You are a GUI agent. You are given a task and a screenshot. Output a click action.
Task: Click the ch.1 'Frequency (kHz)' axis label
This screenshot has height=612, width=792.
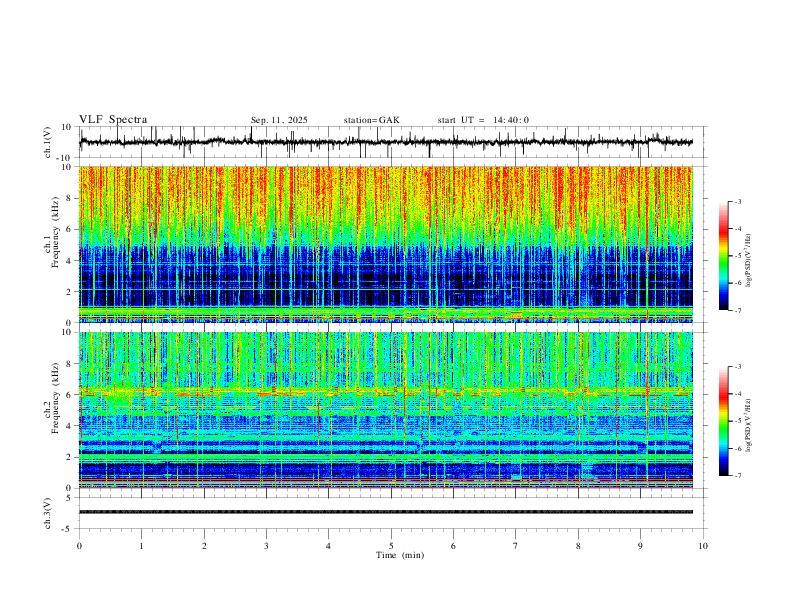55,231
